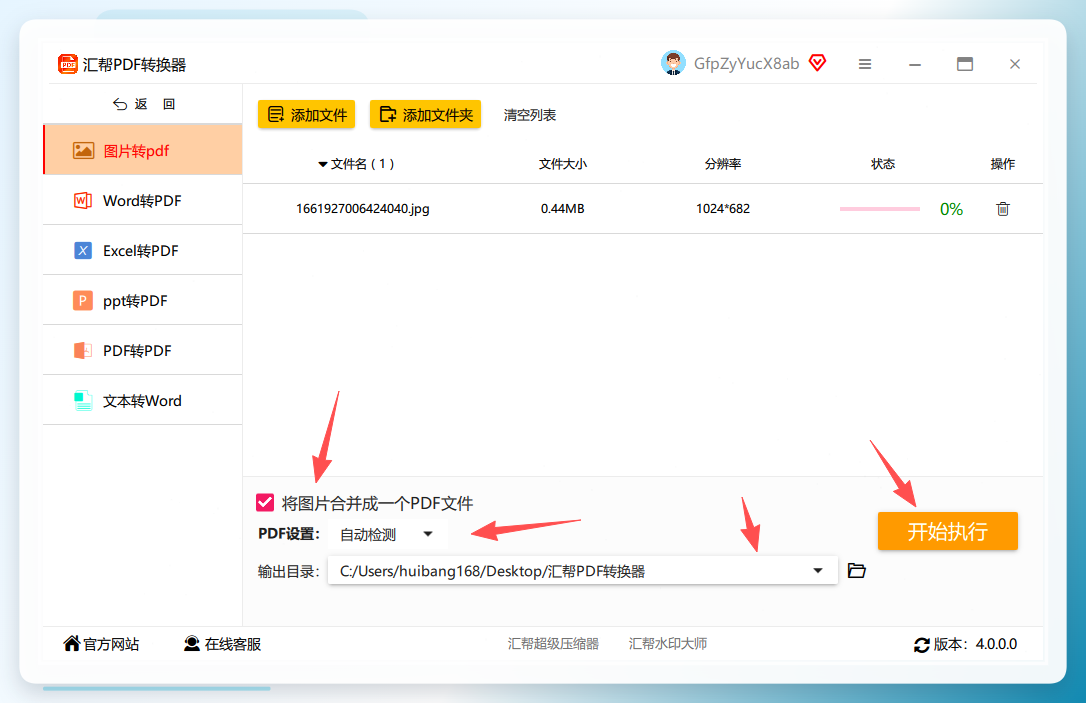Click 清空列表 to clear list

tap(530, 115)
